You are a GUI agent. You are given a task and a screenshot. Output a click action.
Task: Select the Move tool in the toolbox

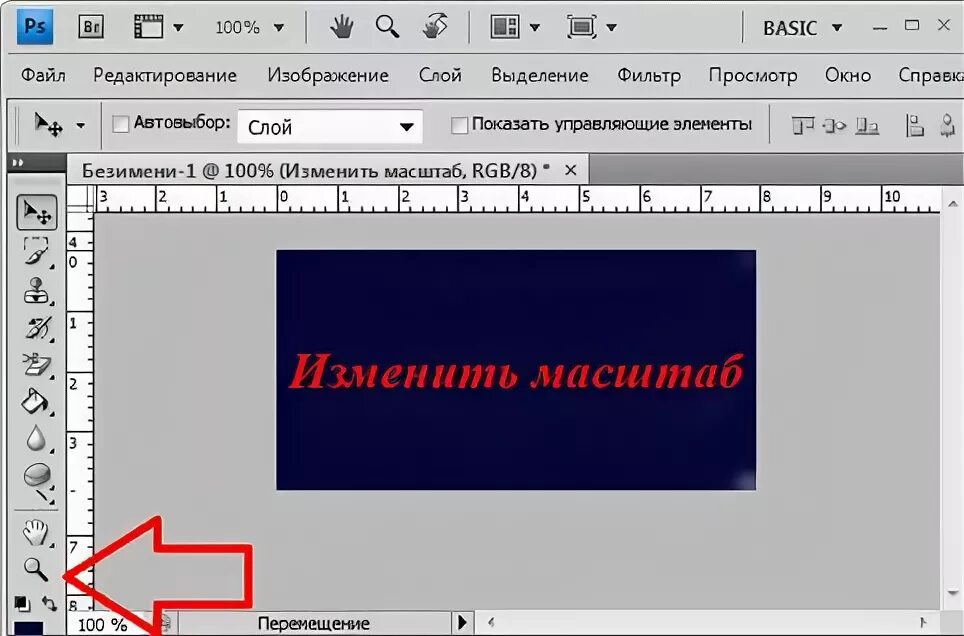pyautogui.click(x=37, y=213)
